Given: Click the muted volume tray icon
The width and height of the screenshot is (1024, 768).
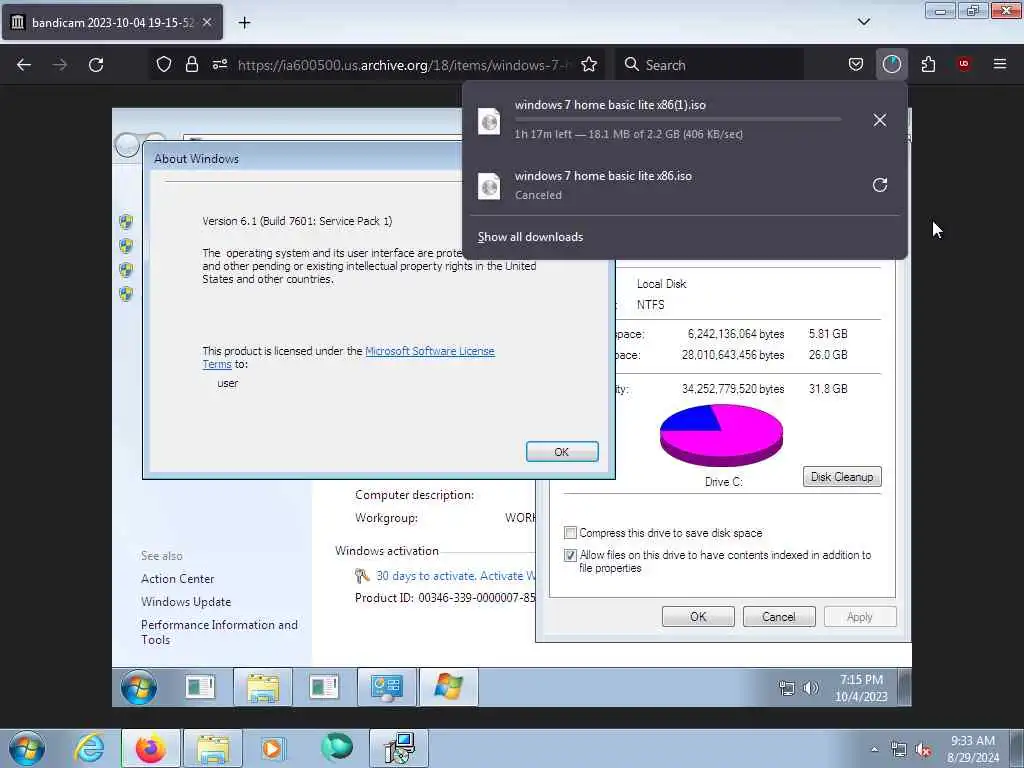Looking at the screenshot, I should coord(923,750).
